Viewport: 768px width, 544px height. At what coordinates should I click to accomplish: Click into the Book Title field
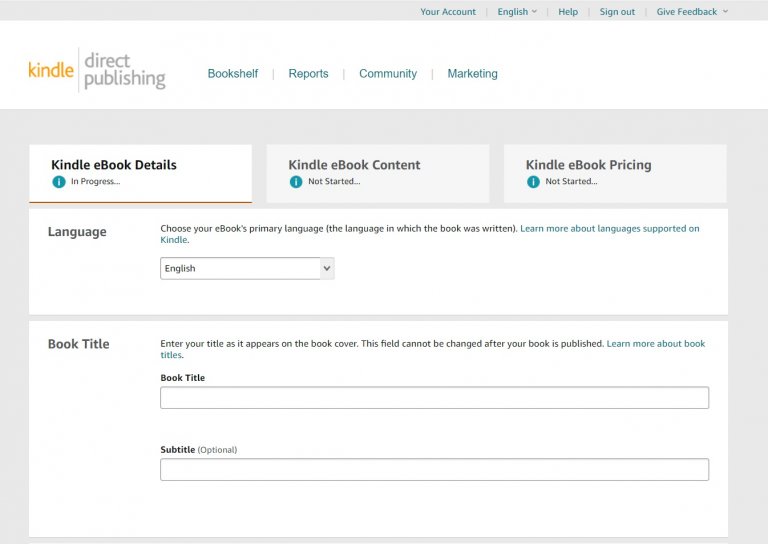click(x=434, y=398)
